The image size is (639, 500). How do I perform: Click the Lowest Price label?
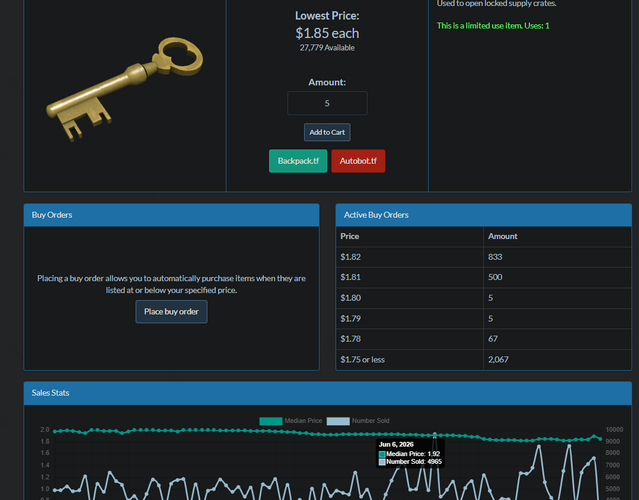tap(327, 16)
